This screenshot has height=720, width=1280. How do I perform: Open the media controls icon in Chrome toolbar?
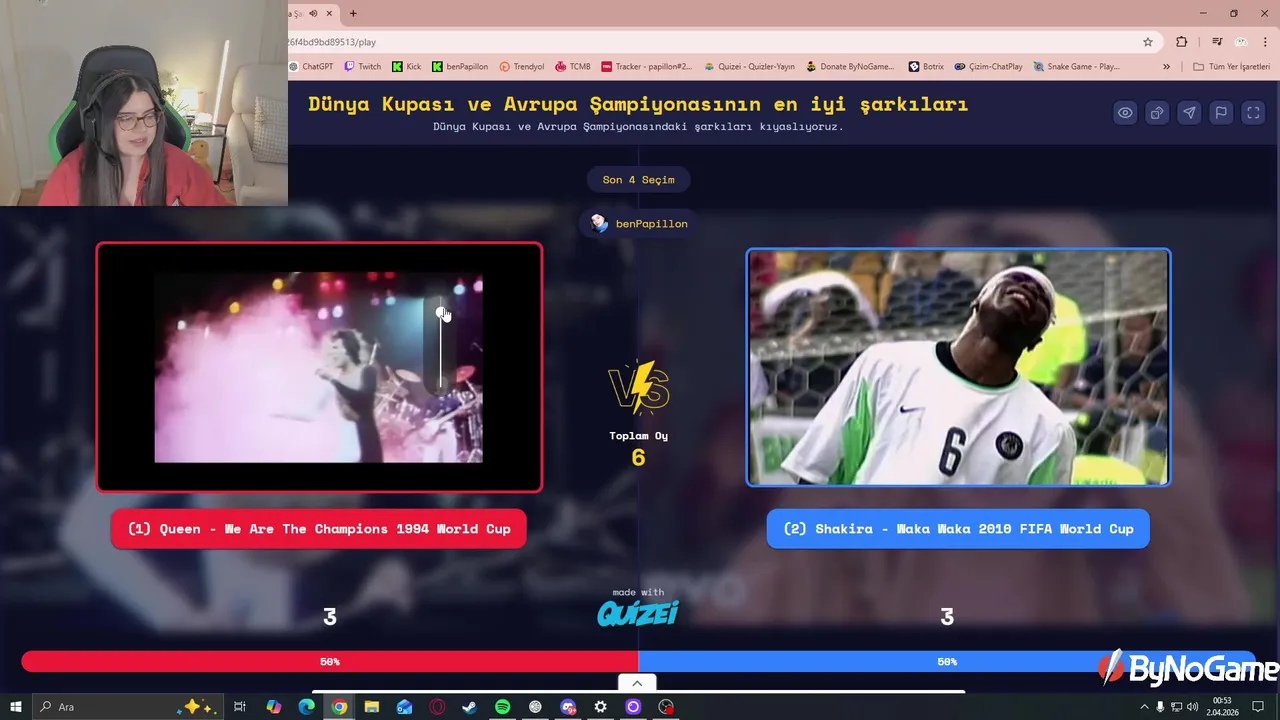[x=1217, y=42]
